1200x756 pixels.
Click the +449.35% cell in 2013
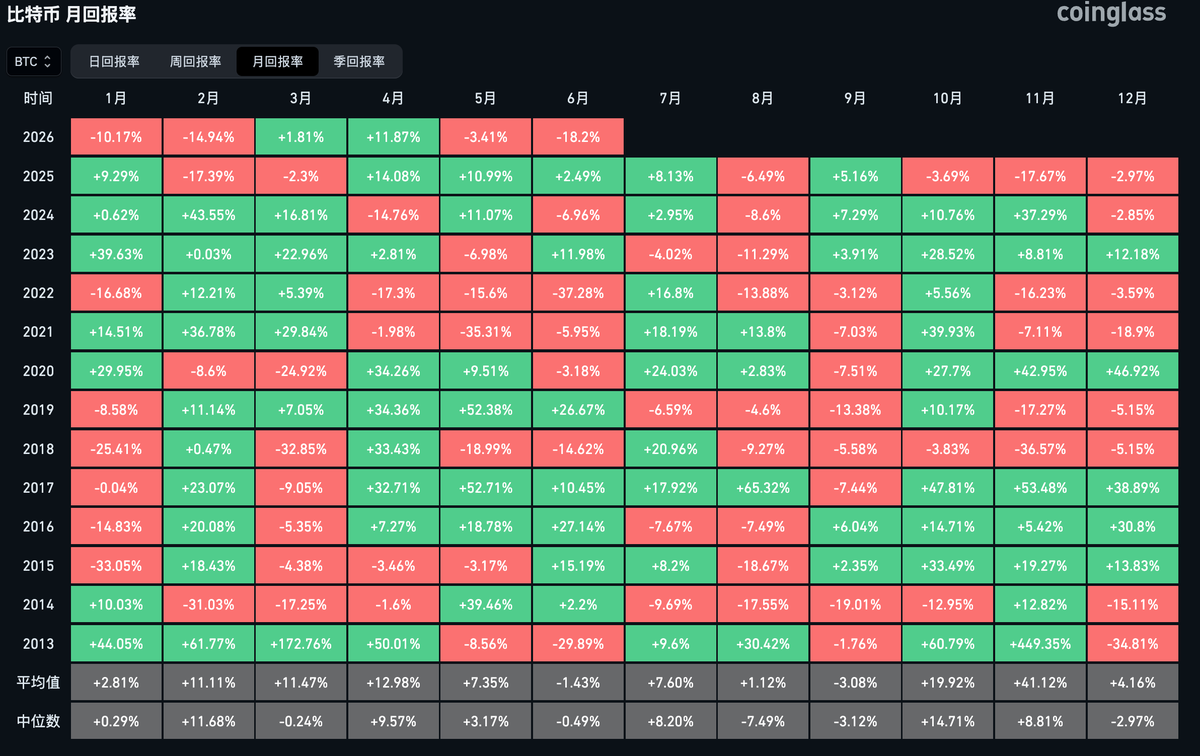click(x=1040, y=643)
